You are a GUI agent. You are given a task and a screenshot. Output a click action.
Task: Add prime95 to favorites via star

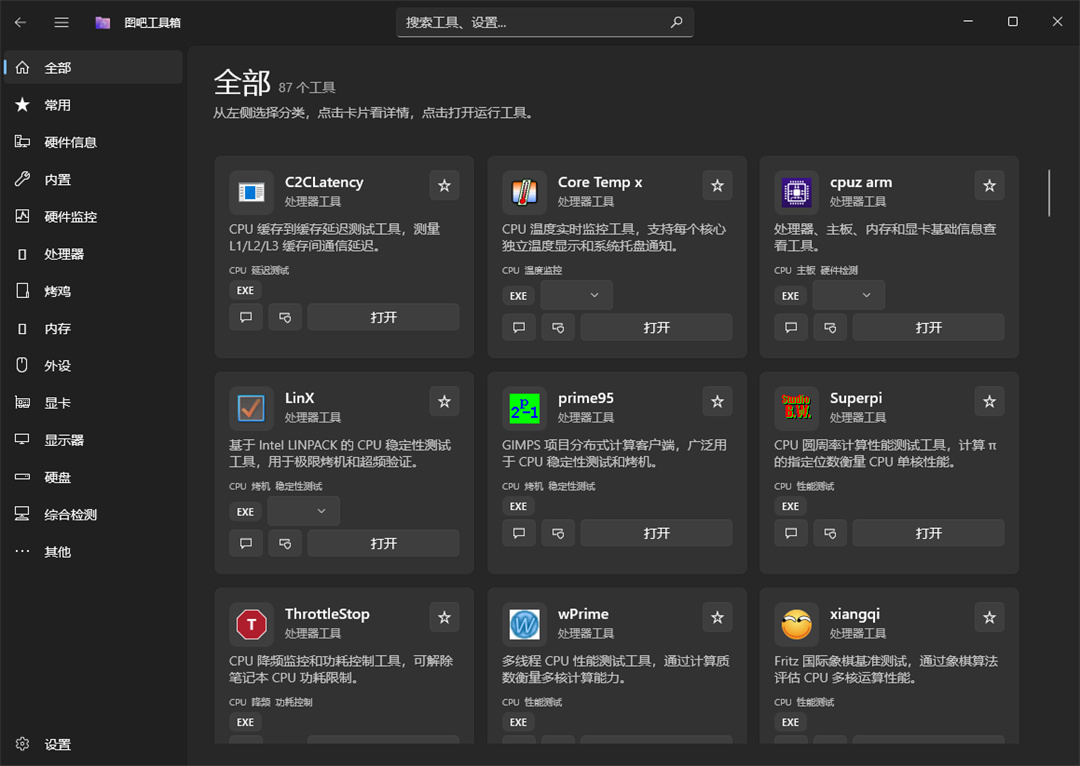pyautogui.click(x=717, y=401)
